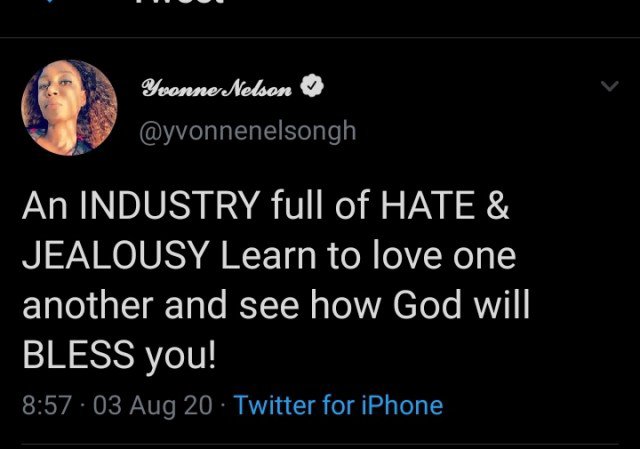Click the Twitter for iPhone source link

tap(338, 406)
